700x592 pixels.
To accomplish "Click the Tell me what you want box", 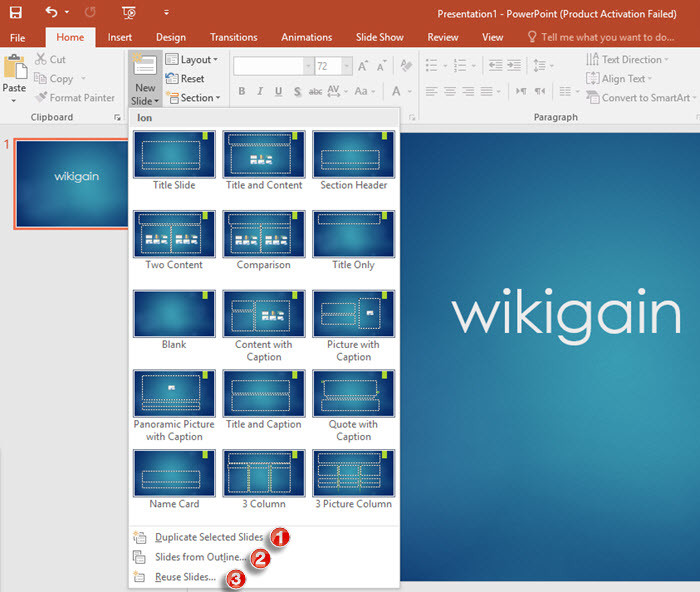I will 601,37.
